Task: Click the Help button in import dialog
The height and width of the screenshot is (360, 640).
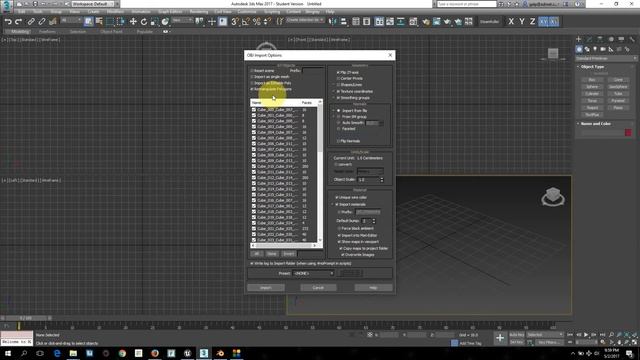Action: 373,288
